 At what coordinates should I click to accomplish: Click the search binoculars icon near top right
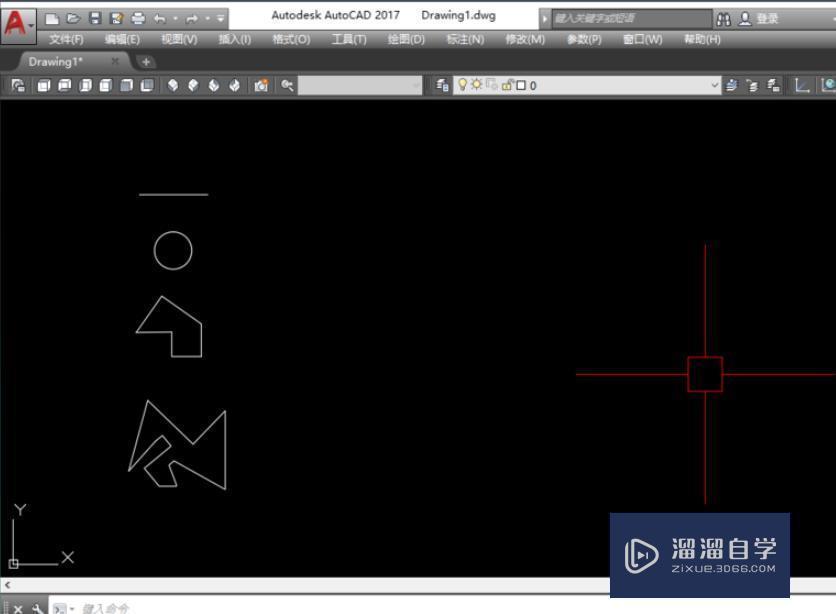[x=725, y=16]
